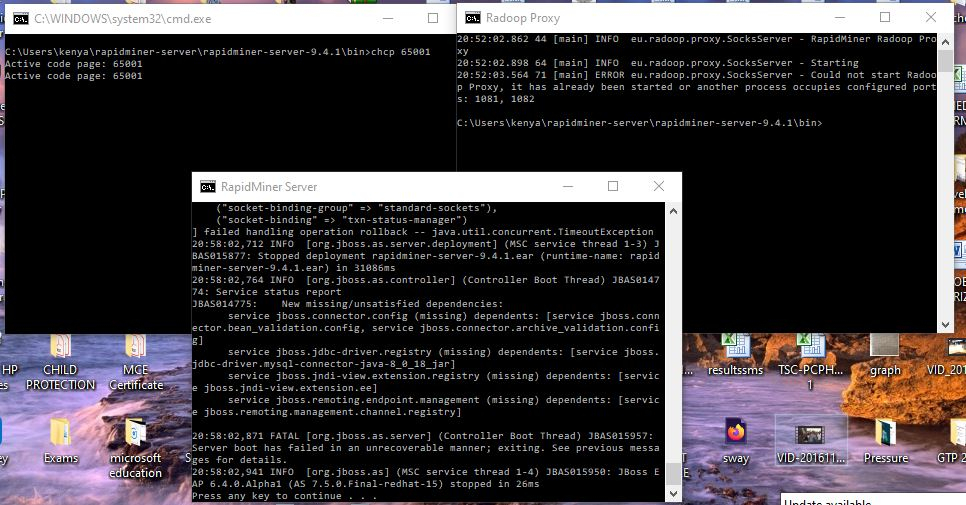Click the 'Press any key to continue' line
966x505 pixels.
[x=284, y=496]
